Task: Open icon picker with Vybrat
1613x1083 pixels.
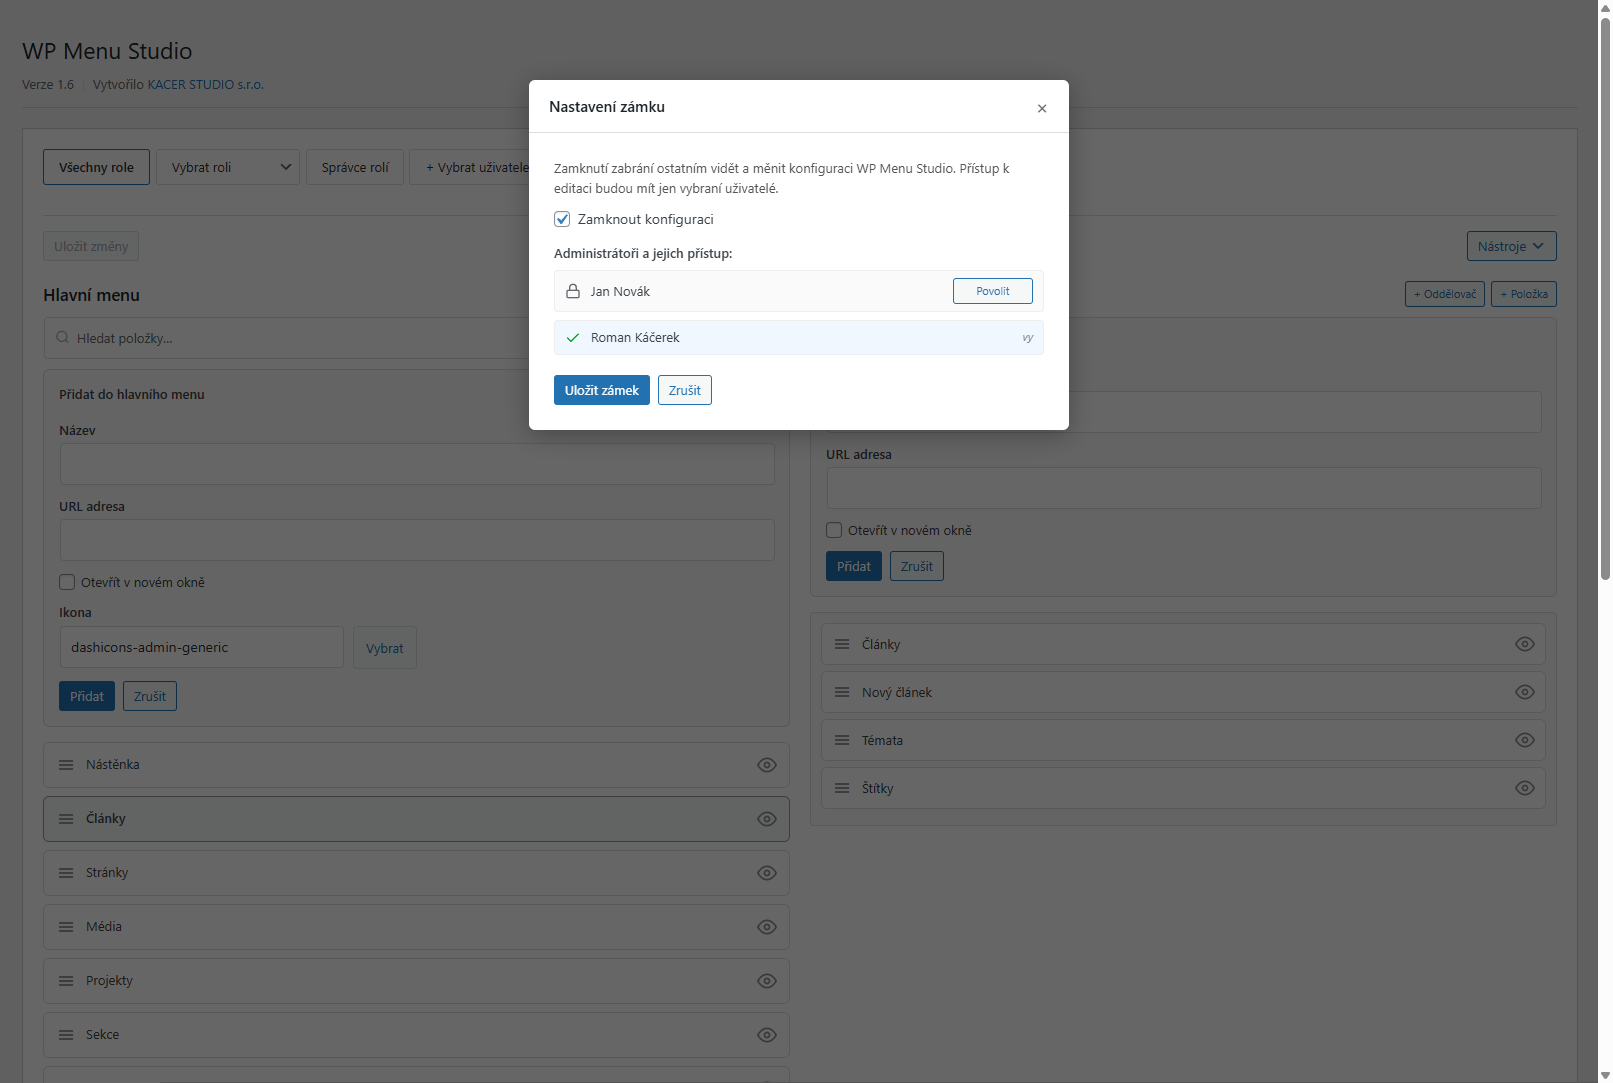Action: point(385,648)
